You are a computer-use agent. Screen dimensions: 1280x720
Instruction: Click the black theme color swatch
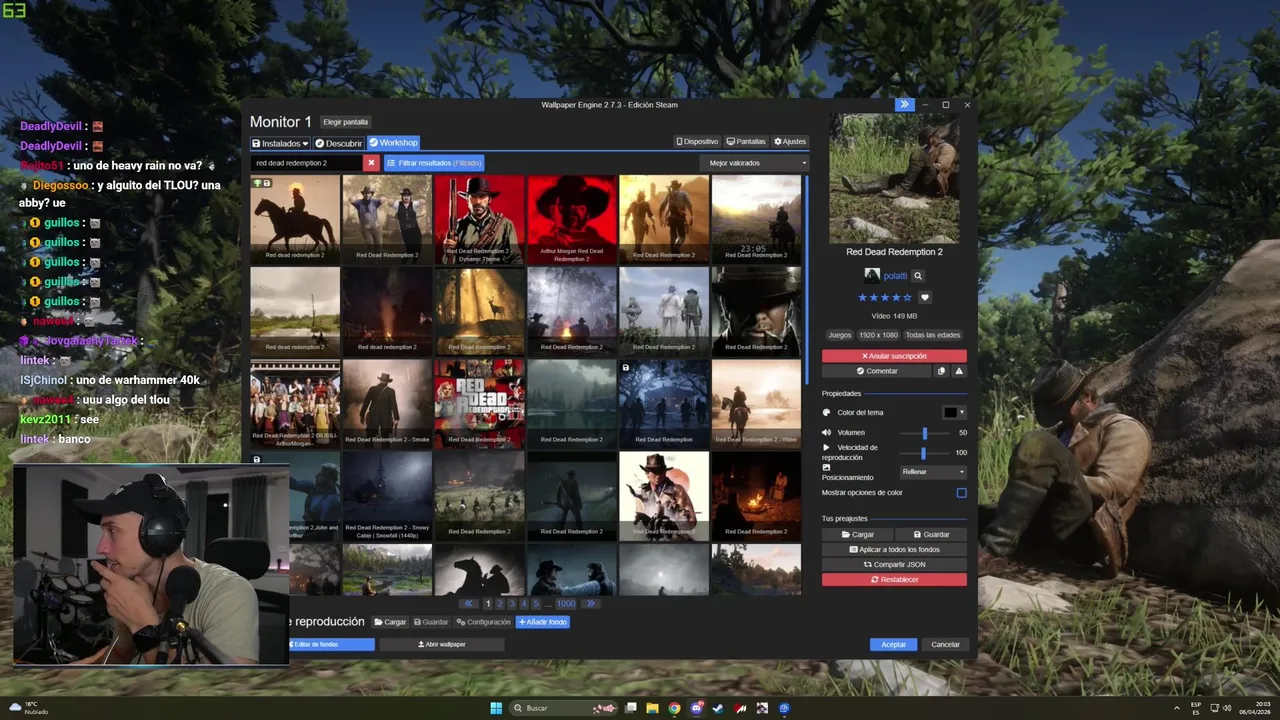tap(950, 412)
